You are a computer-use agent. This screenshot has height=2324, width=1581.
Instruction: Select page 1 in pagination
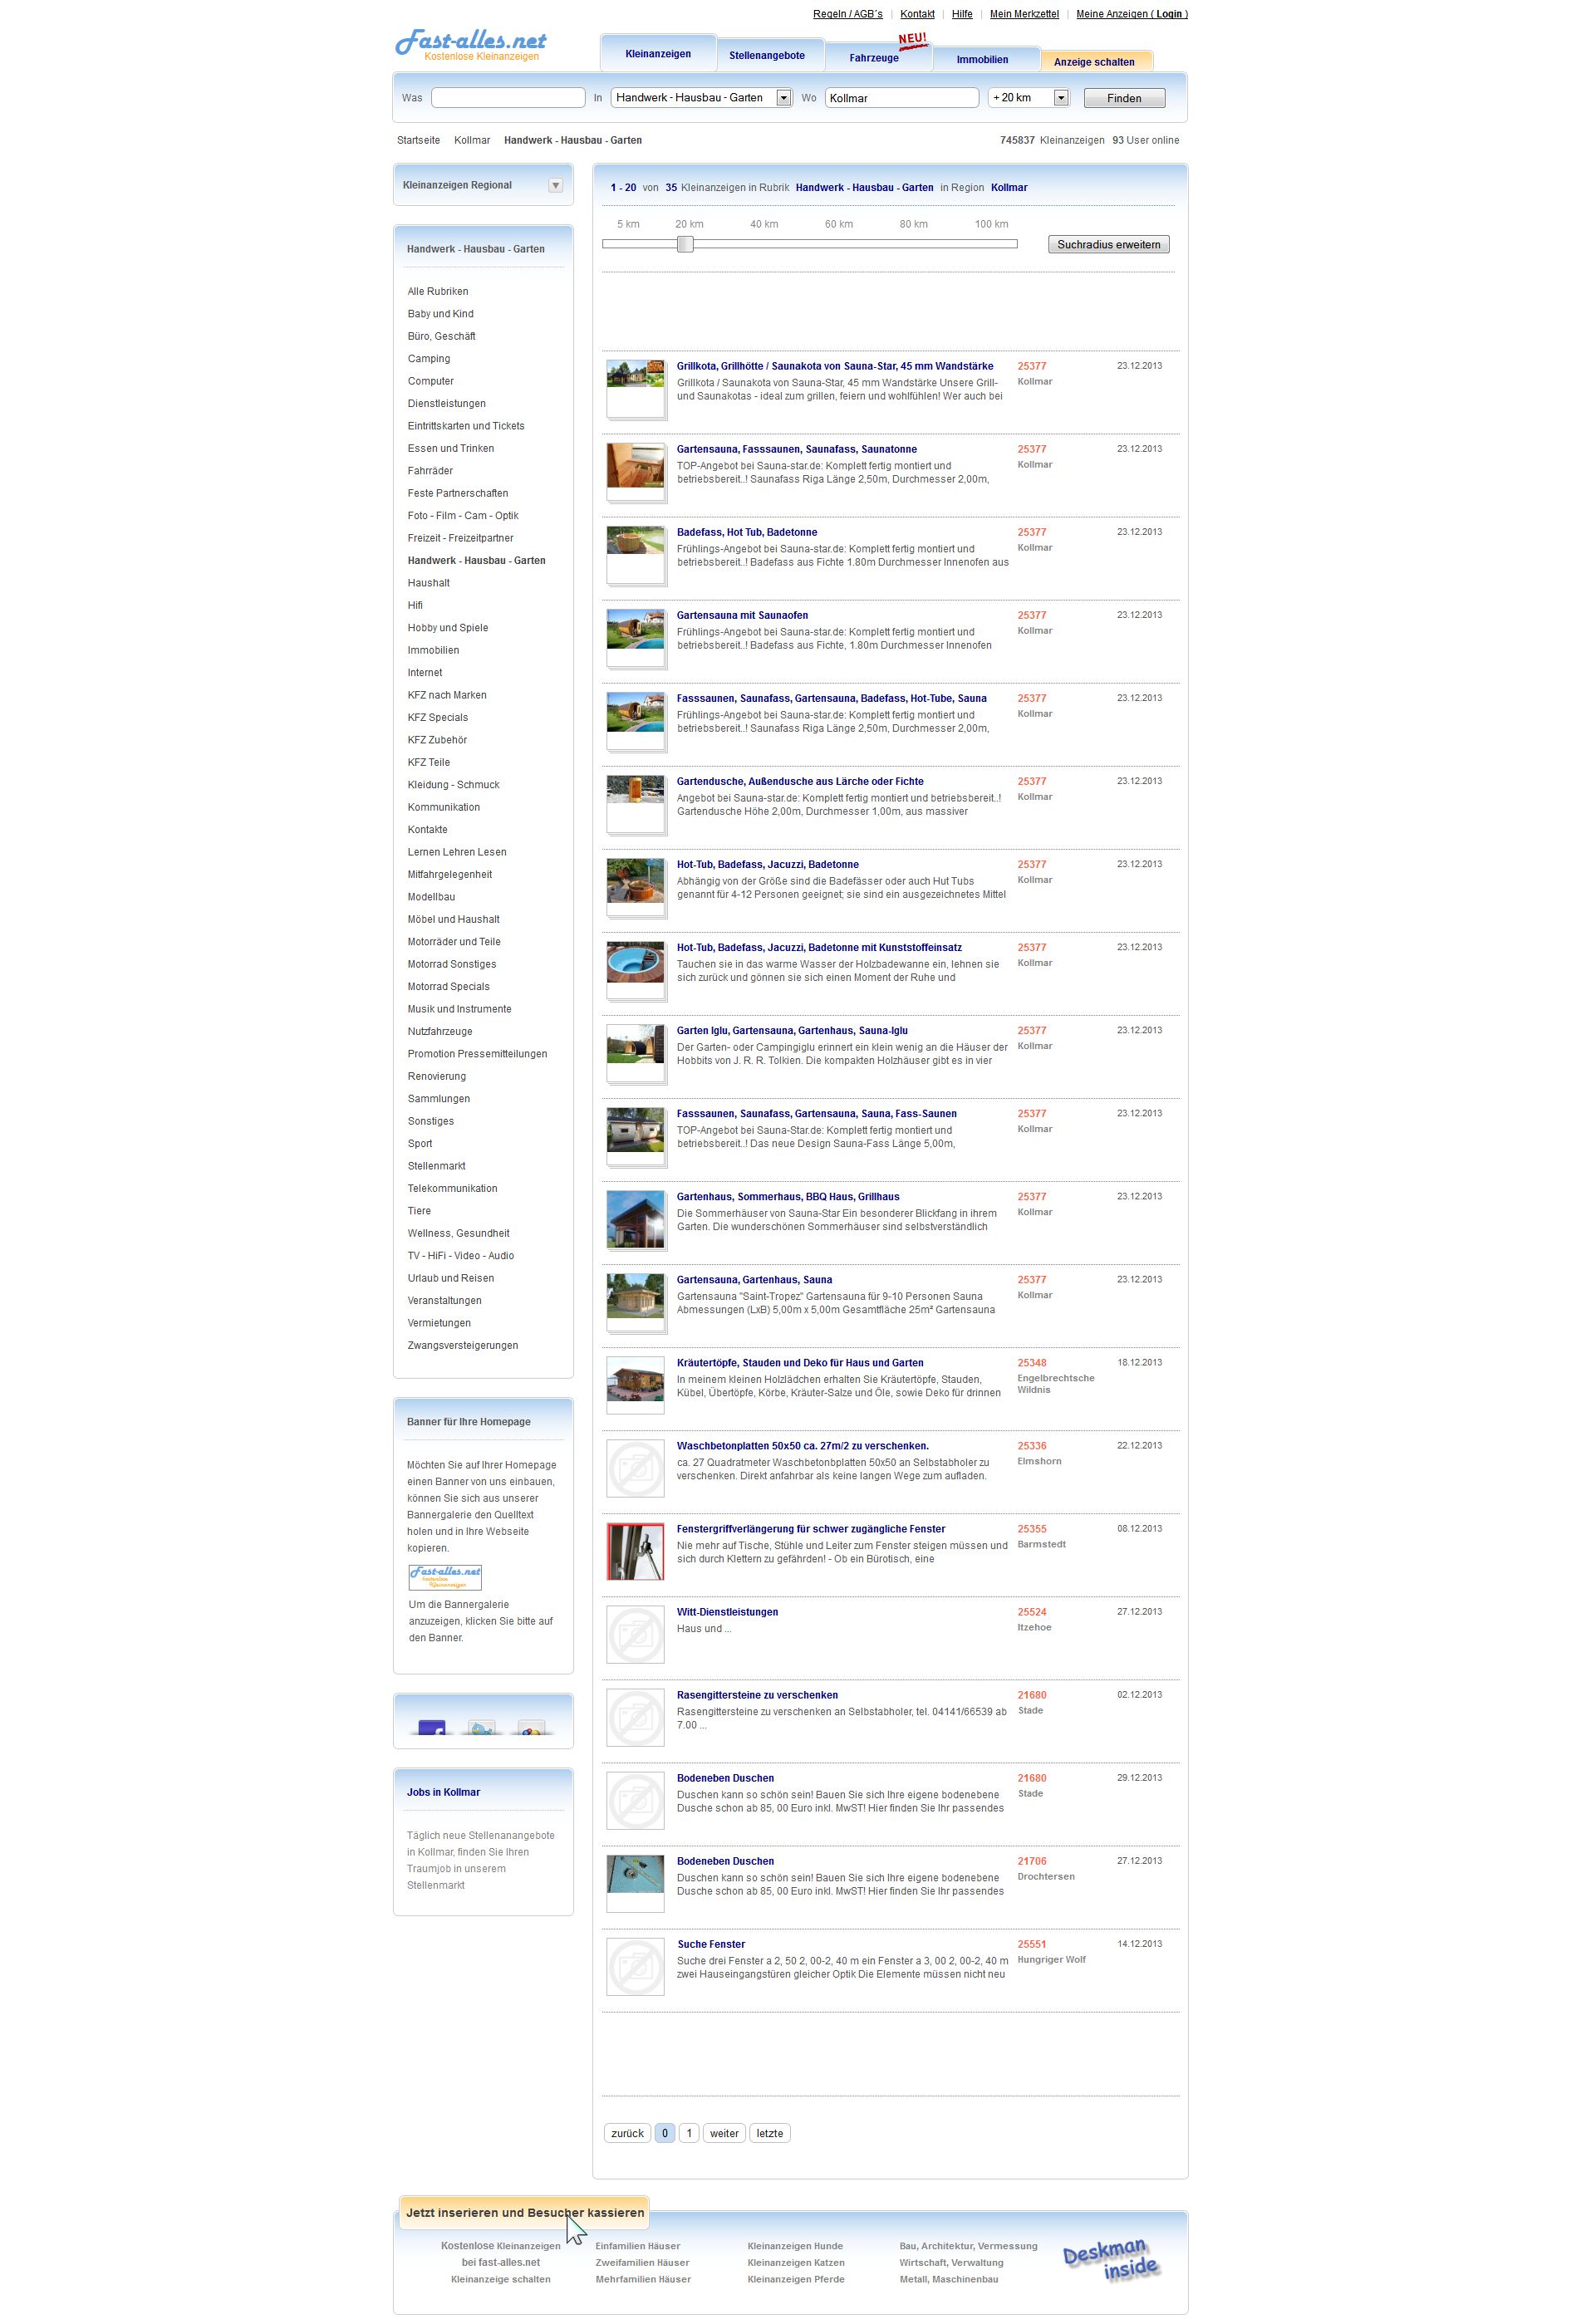point(688,2133)
